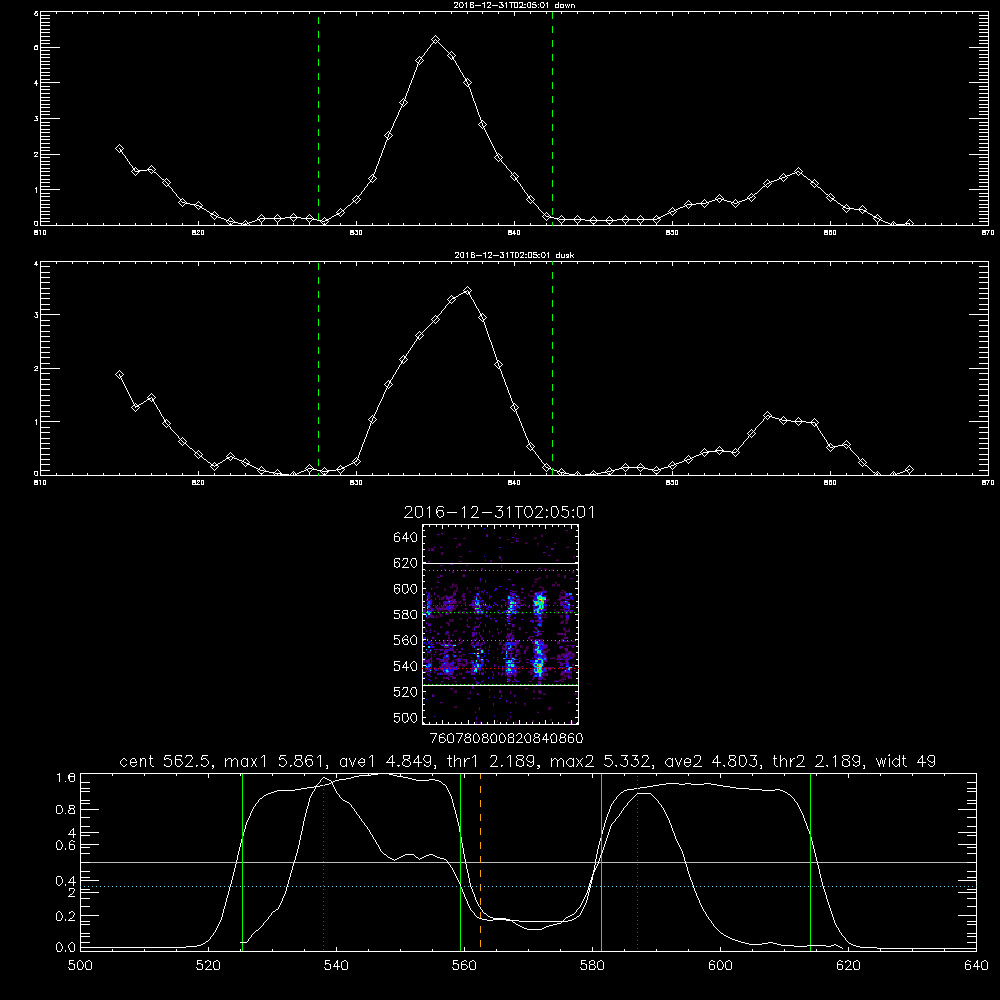Select the 0.2 label on the bottom plot y-axis

(66, 916)
